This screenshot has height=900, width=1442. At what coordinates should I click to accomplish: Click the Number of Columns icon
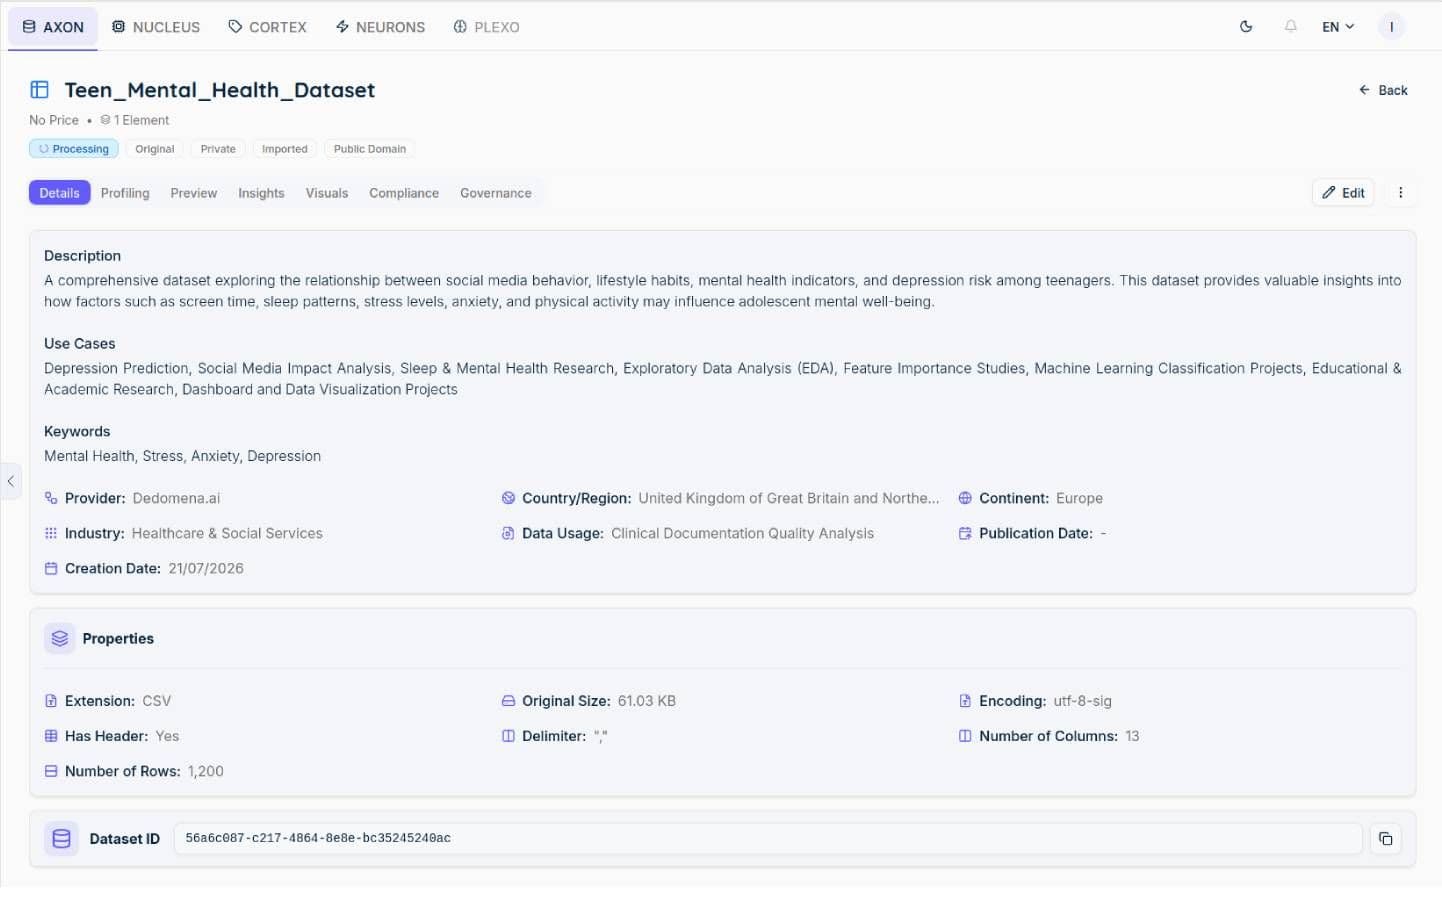tap(965, 736)
